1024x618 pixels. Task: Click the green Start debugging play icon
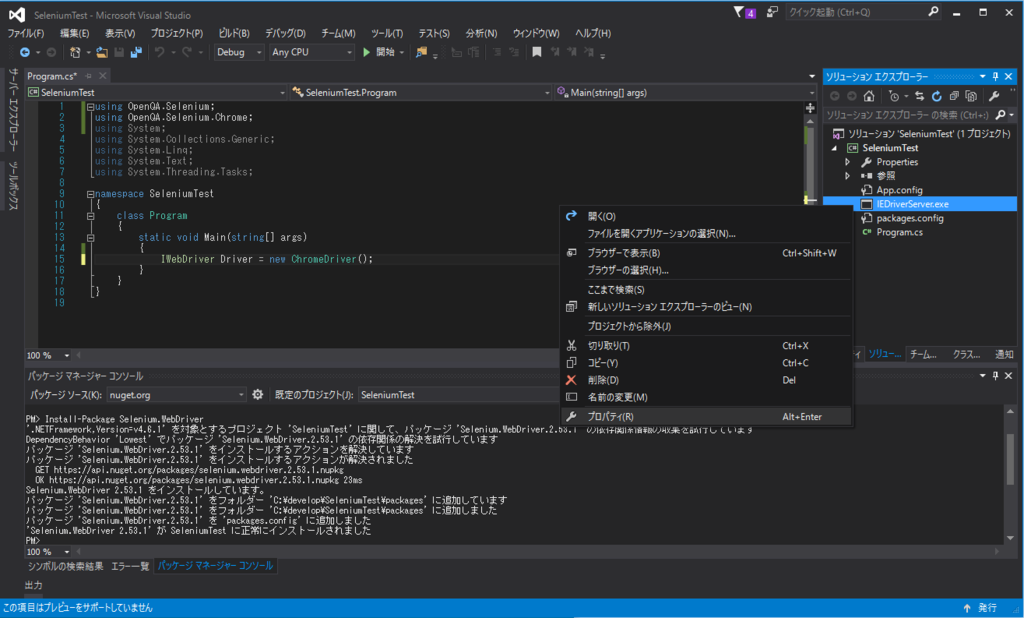click(x=366, y=52)
